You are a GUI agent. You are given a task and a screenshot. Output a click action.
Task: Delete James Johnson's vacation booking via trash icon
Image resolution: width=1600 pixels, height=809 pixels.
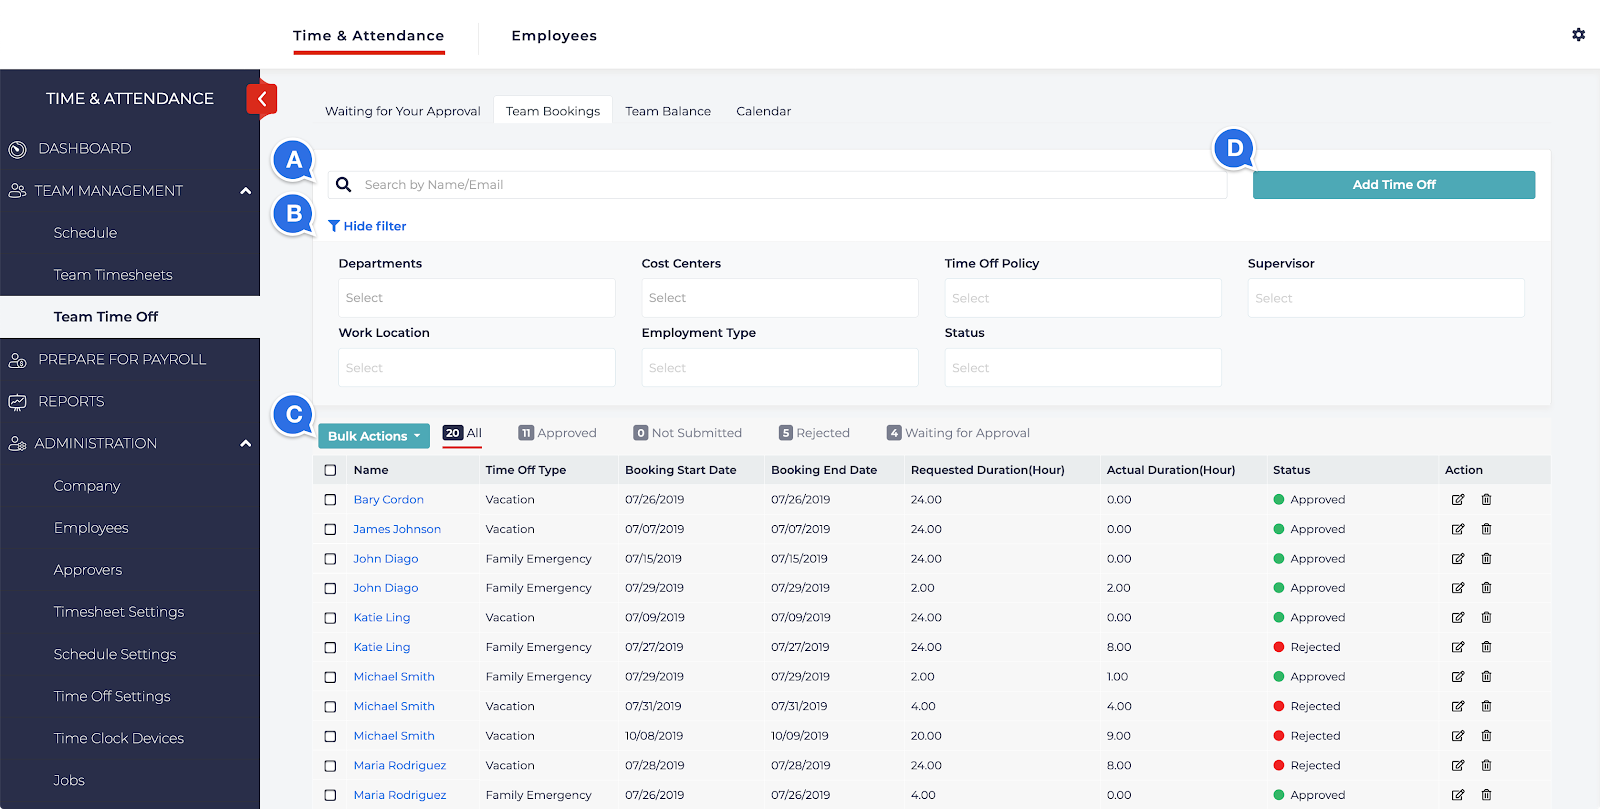click(1486, 529)
